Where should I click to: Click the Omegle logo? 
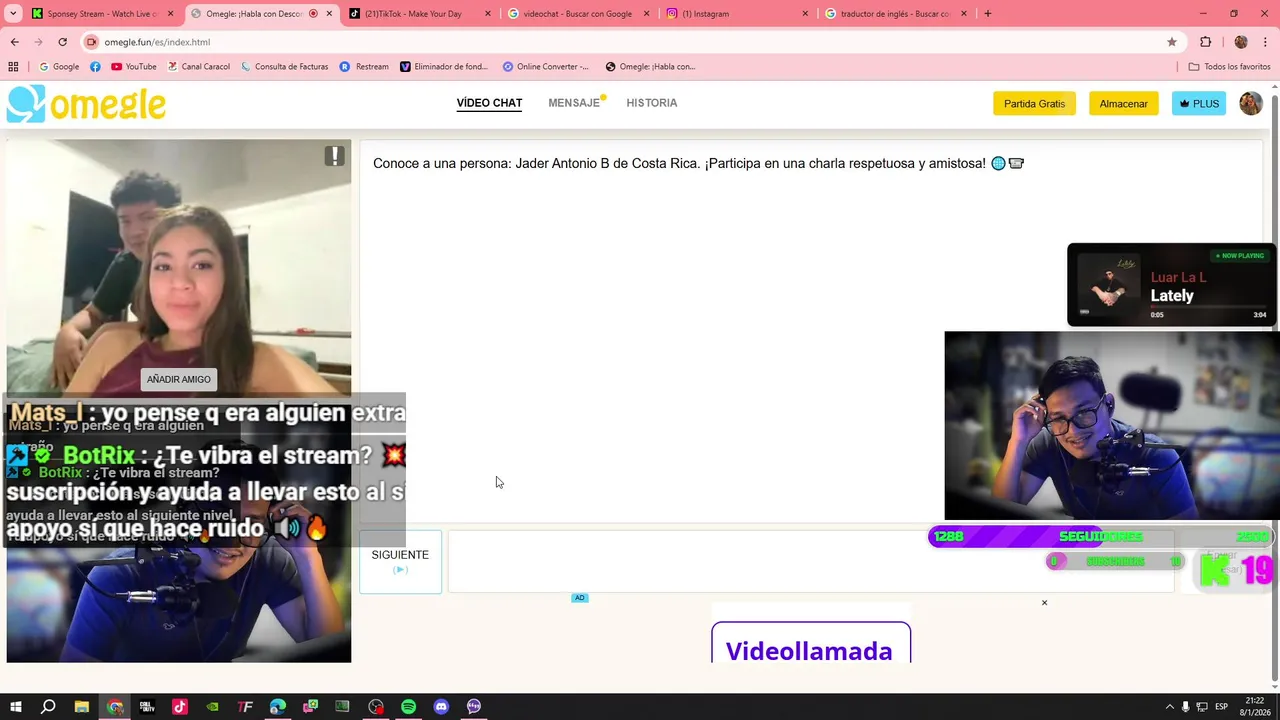pos(86,104)
